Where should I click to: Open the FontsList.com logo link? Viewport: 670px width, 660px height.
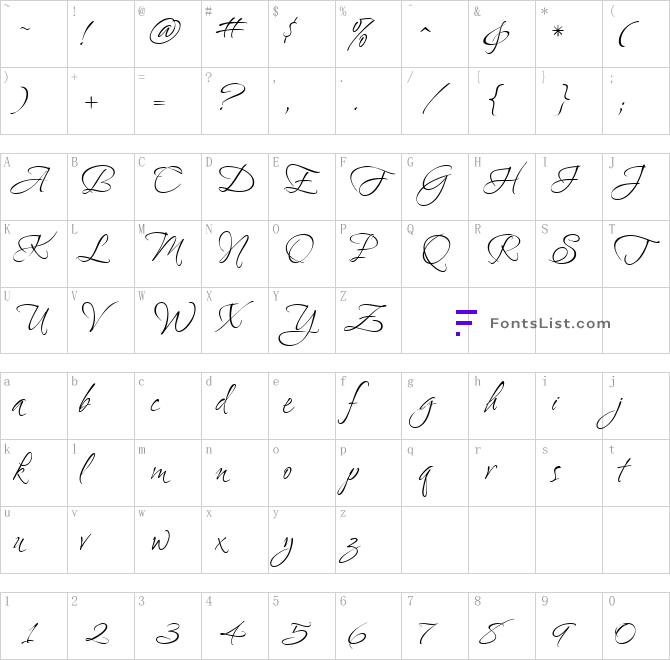pos(534,323)
